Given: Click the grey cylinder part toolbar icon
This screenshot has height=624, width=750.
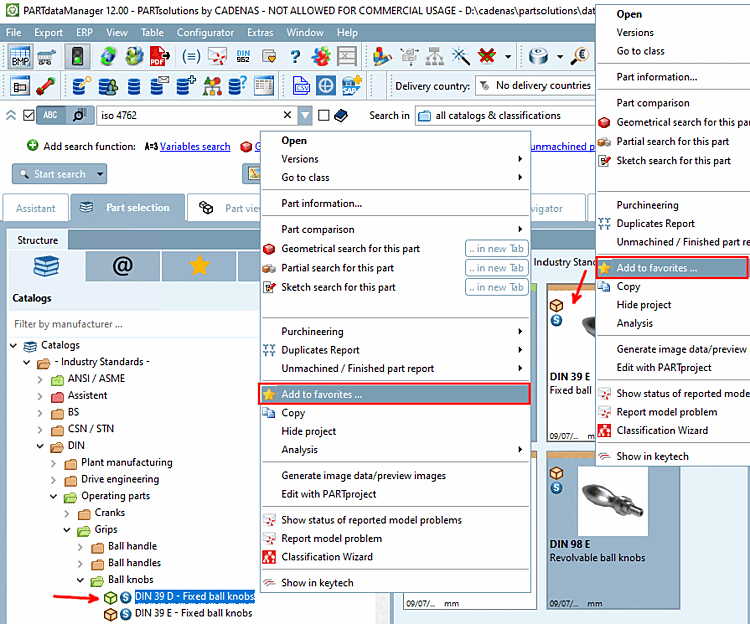Looking at the screenshot, I should pyautogui.click(x=539, y=56).
